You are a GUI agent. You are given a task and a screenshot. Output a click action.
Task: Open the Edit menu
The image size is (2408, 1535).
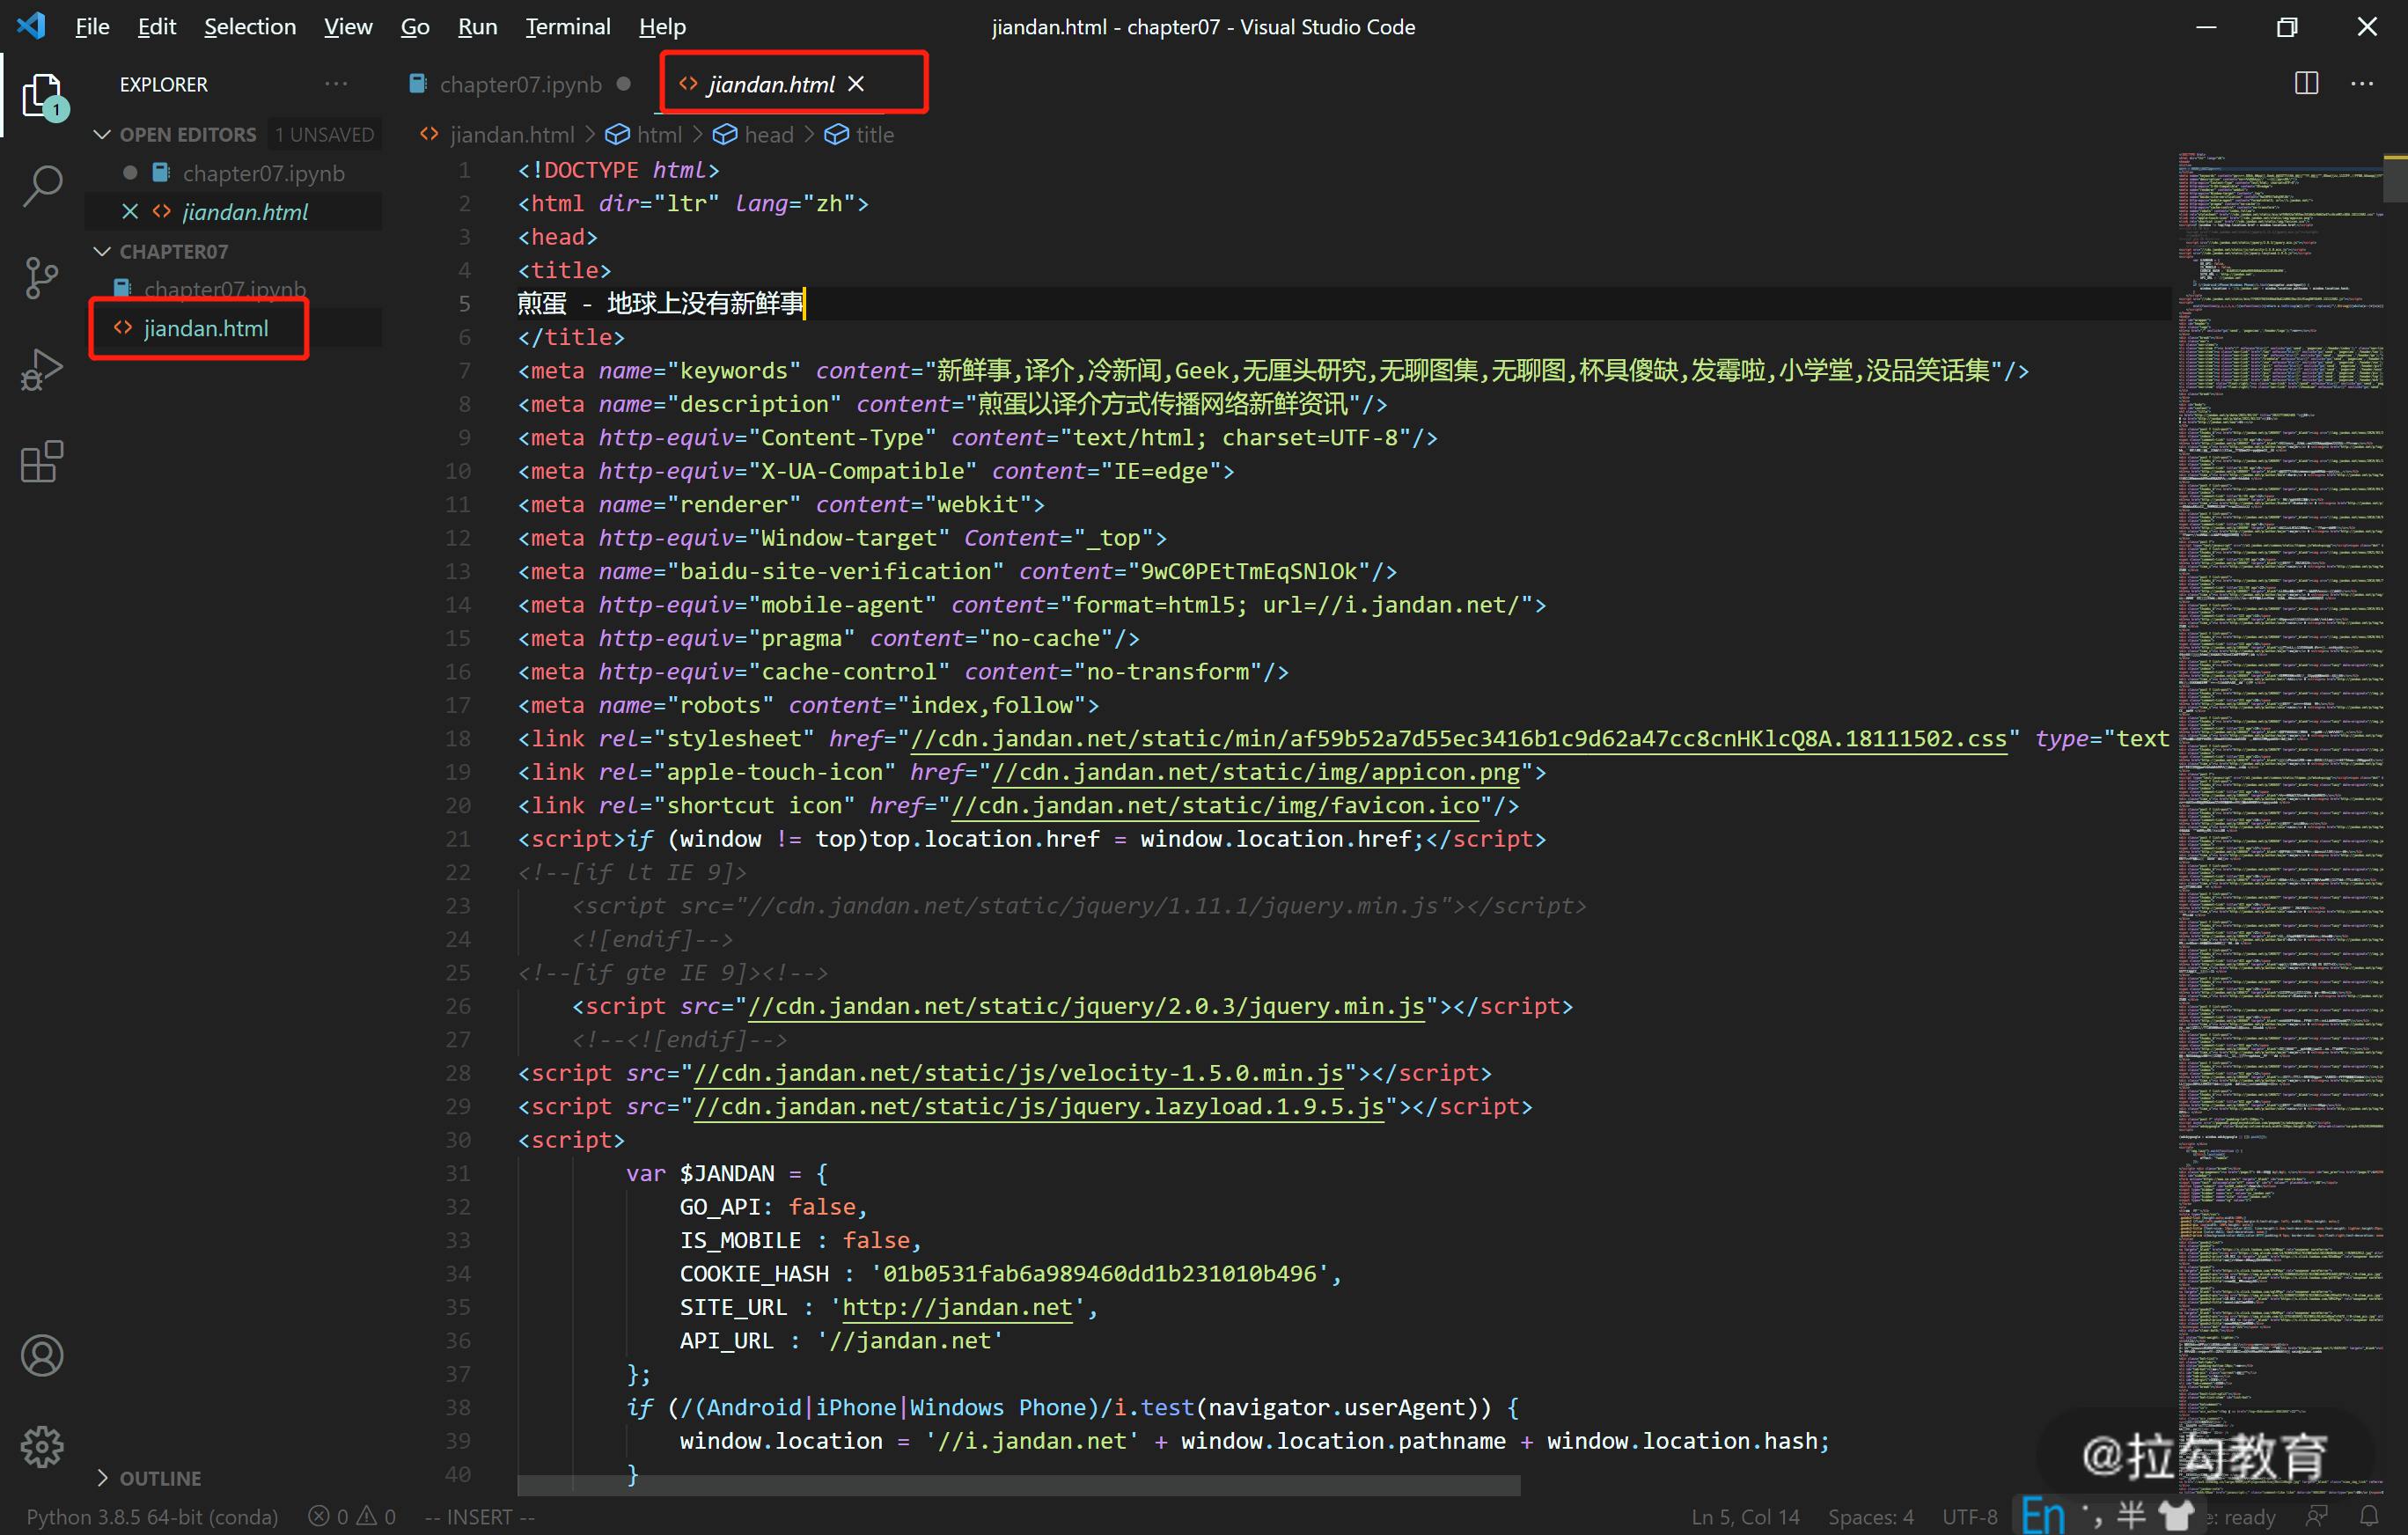[157, 27]
